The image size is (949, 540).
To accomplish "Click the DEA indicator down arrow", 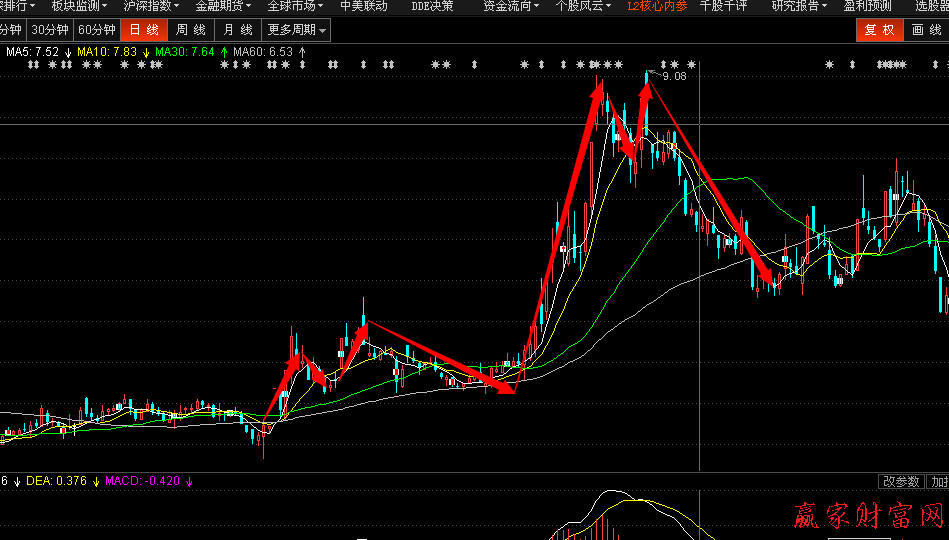I will (x=95, y=481).
